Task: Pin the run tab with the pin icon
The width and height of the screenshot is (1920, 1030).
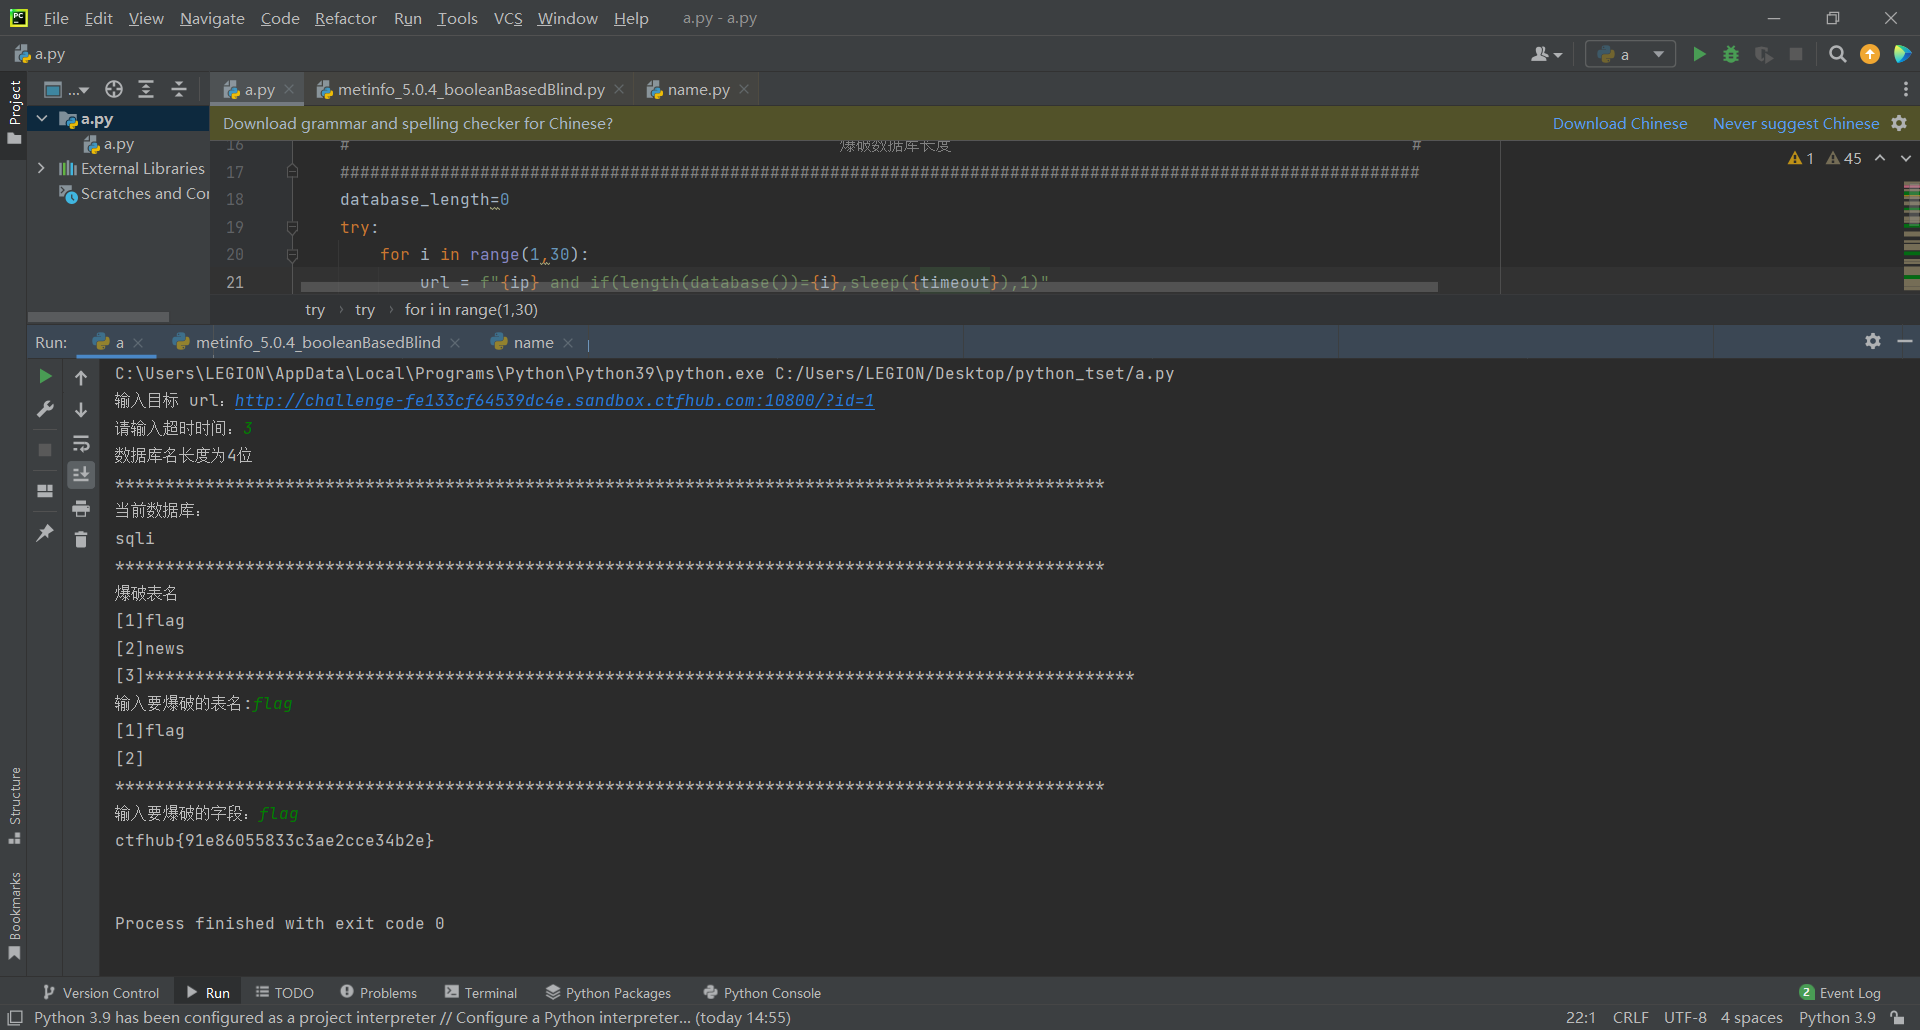Action: 45,533
